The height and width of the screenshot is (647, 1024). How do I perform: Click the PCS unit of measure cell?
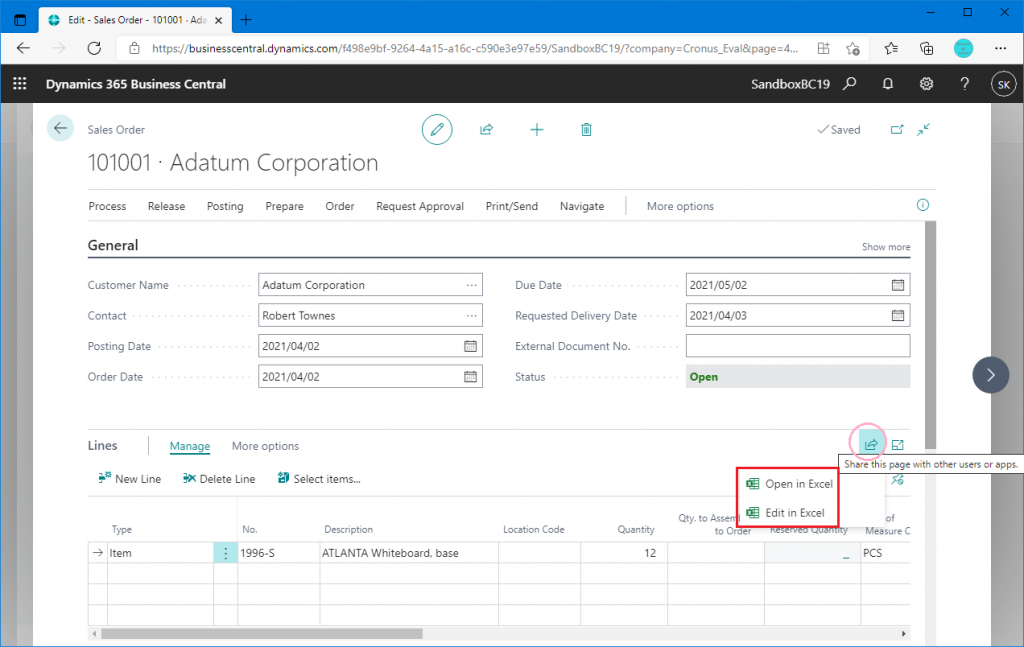[x=886, y=553]
